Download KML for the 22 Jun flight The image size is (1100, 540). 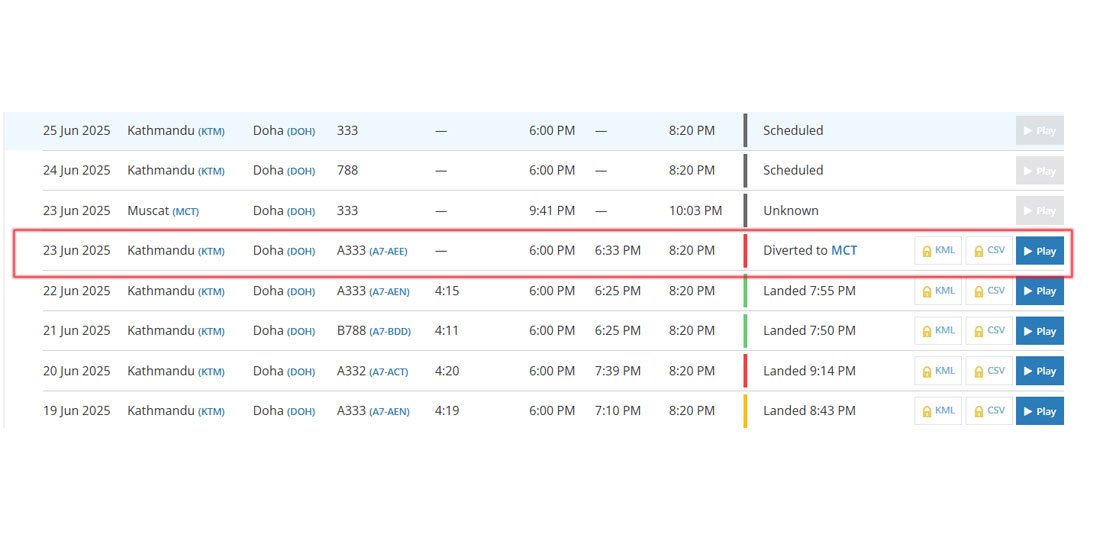[x=938, y=290]
